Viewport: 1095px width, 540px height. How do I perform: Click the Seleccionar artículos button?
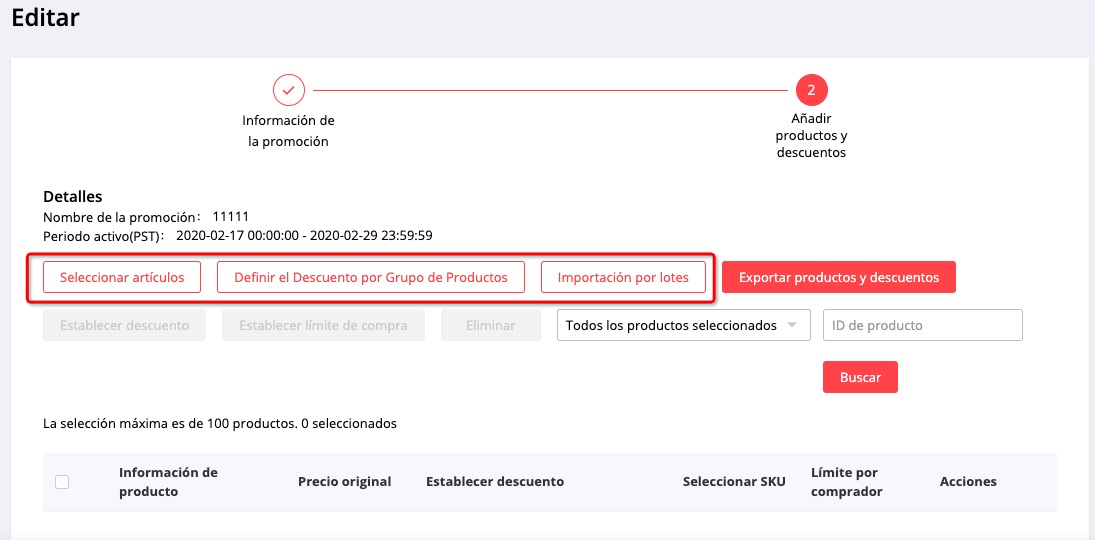(122, 277)
